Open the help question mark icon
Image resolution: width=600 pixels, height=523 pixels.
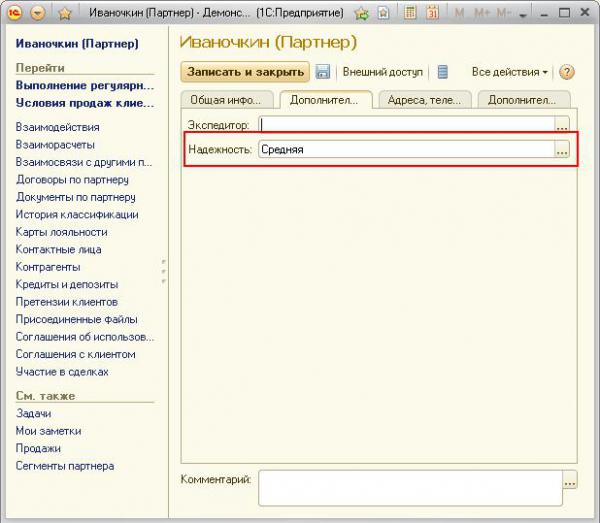coord(567,73)
